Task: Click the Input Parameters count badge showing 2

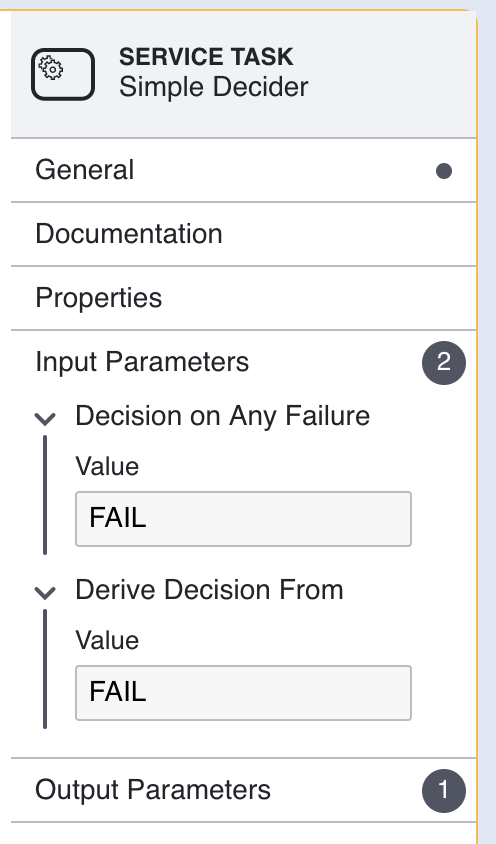Action: pos(444,362)
